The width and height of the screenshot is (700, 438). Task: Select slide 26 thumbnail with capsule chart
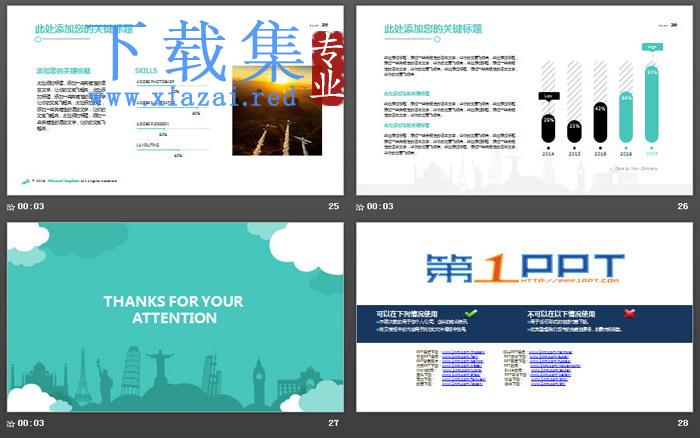[524, 100]
